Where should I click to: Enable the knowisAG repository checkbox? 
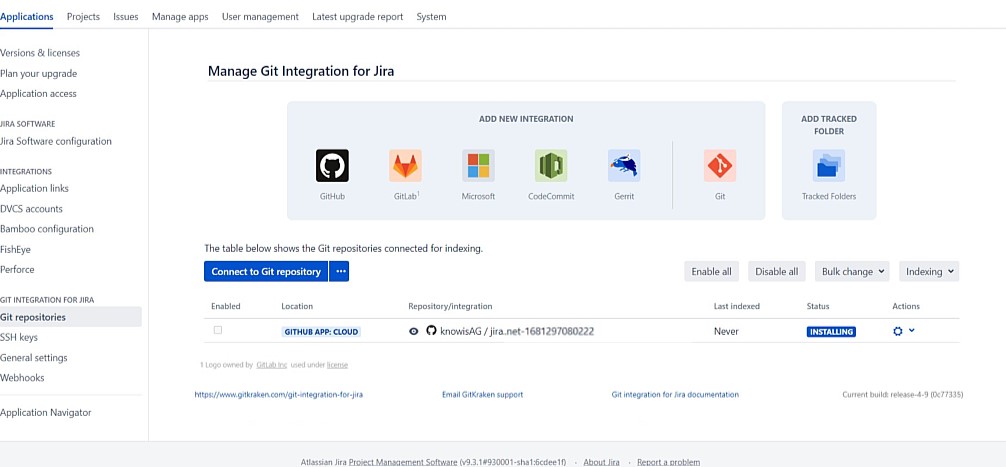pyautogui.click(x=217, y=330)
